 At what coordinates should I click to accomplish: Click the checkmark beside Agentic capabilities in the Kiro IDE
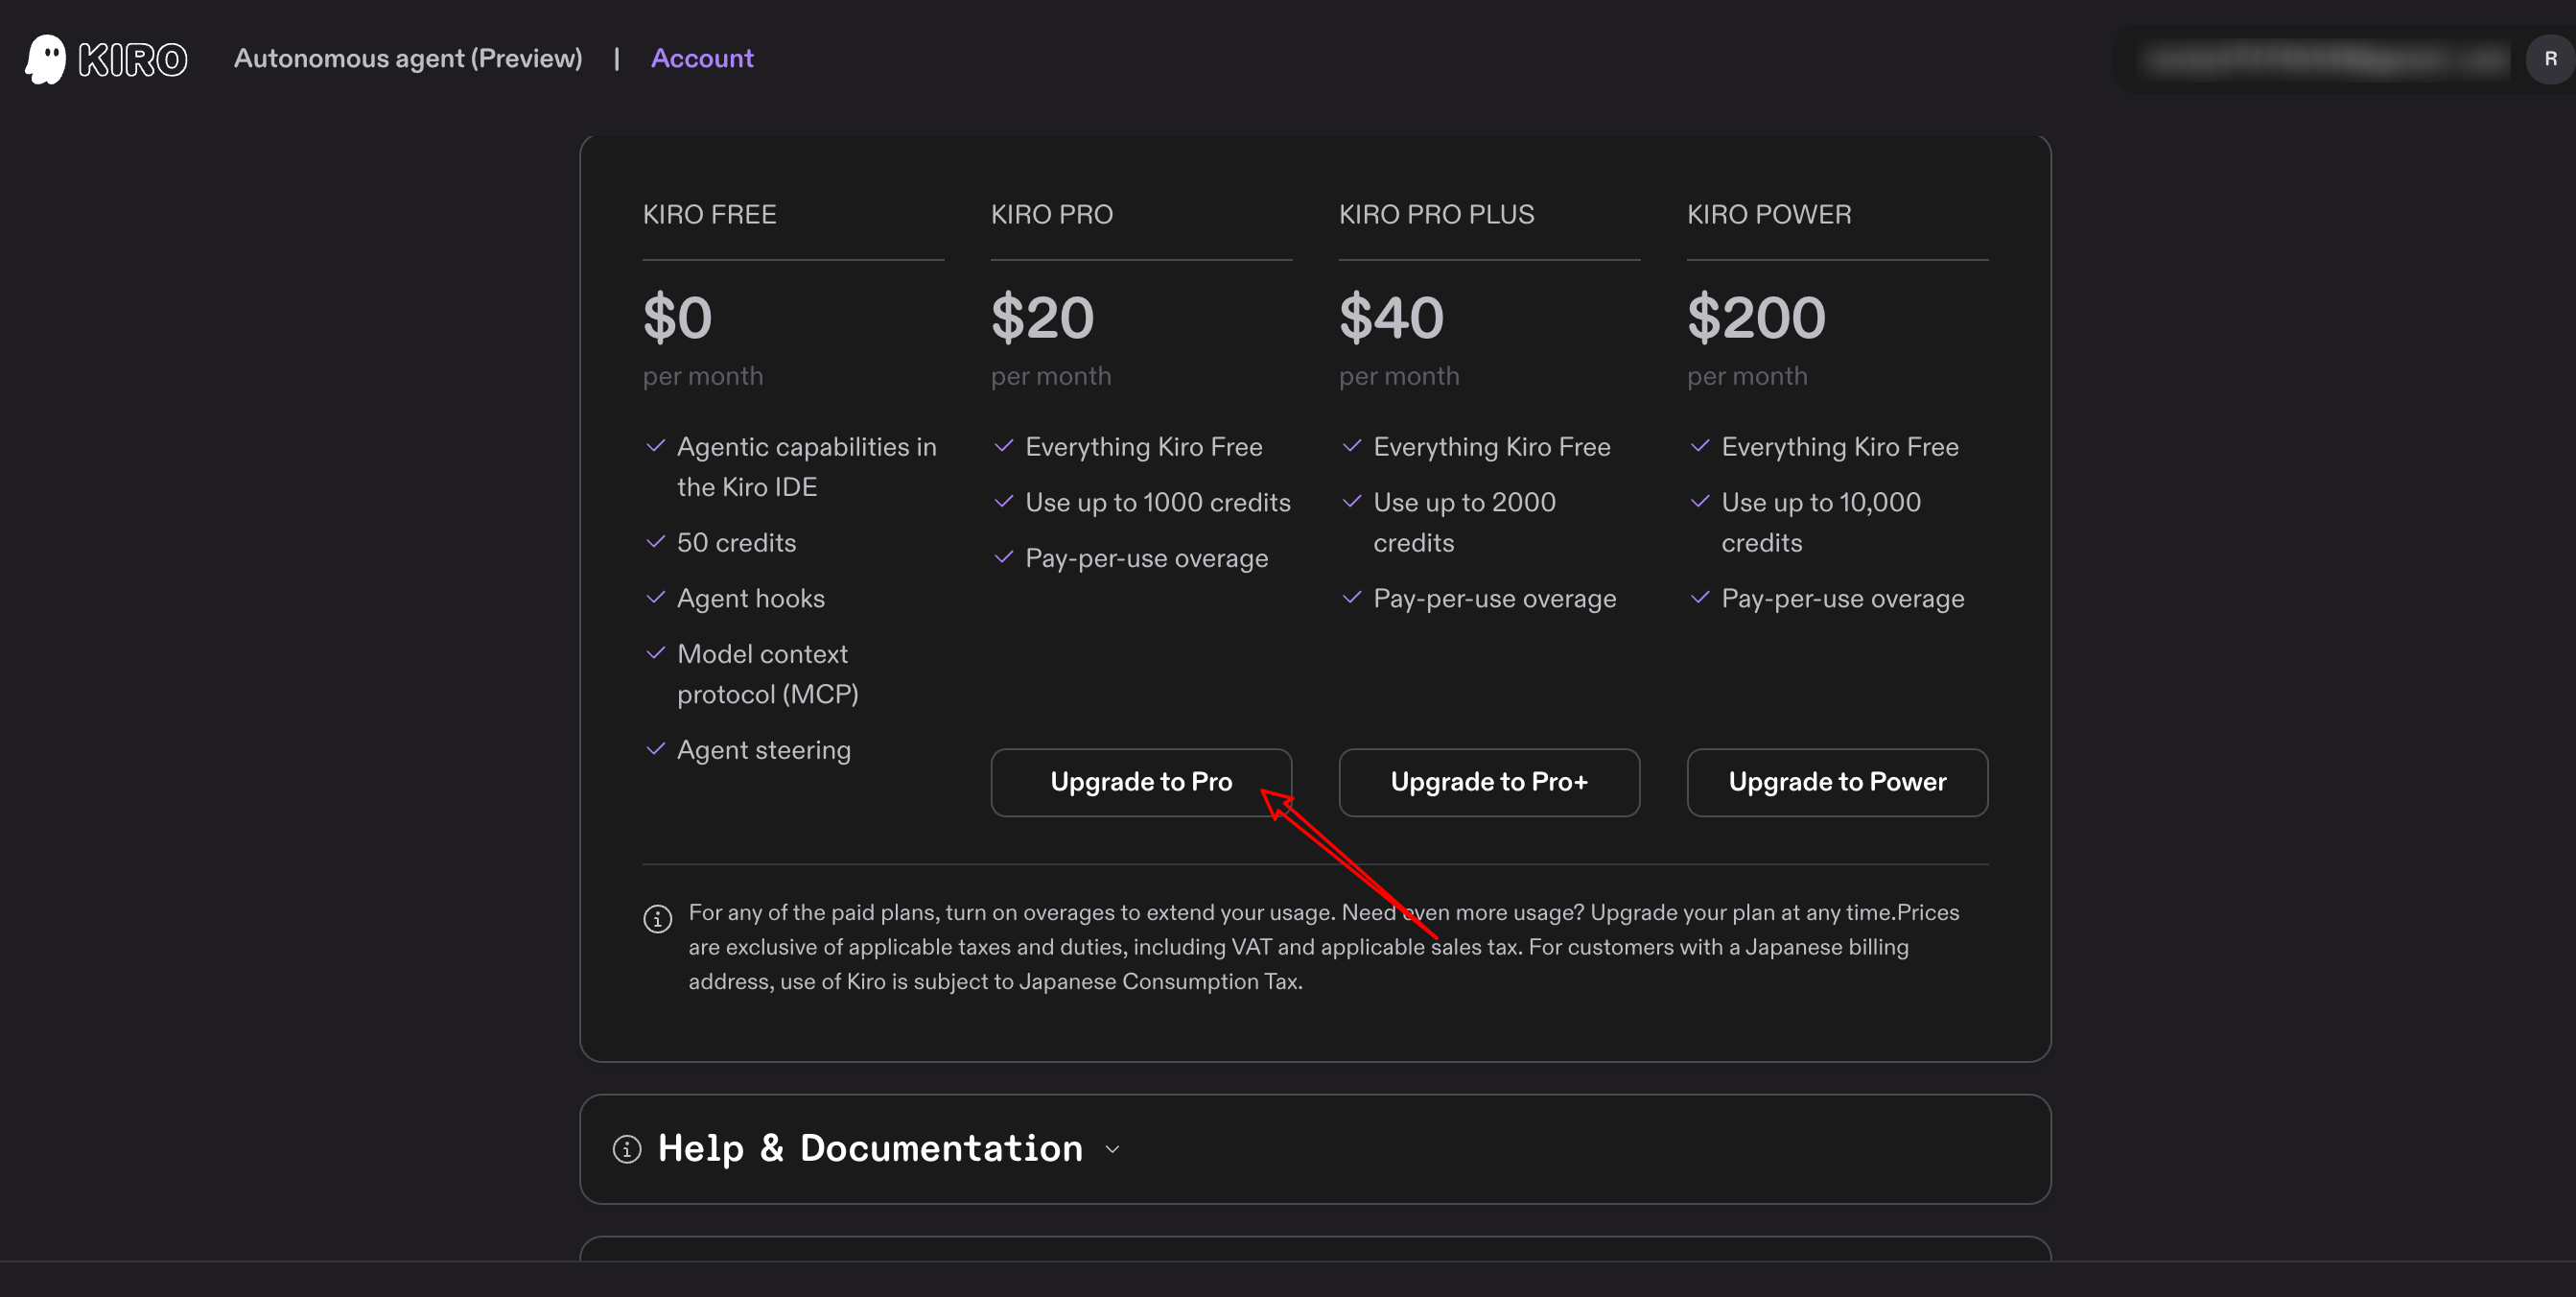(656, 446)
